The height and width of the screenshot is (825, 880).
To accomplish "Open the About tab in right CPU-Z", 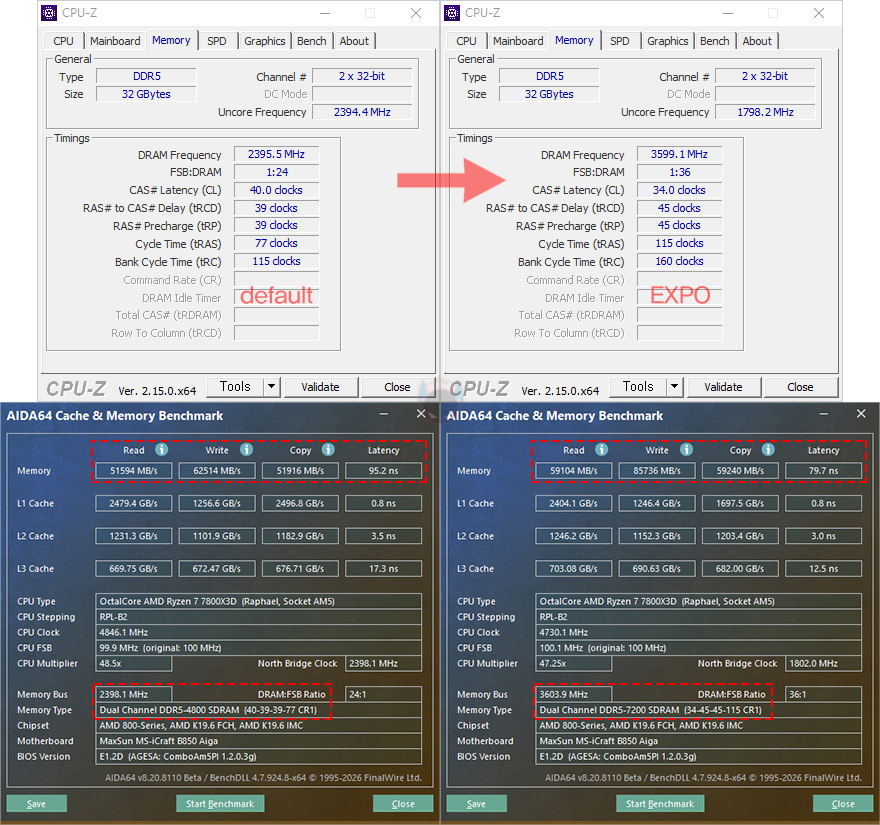I will [757, 41].
